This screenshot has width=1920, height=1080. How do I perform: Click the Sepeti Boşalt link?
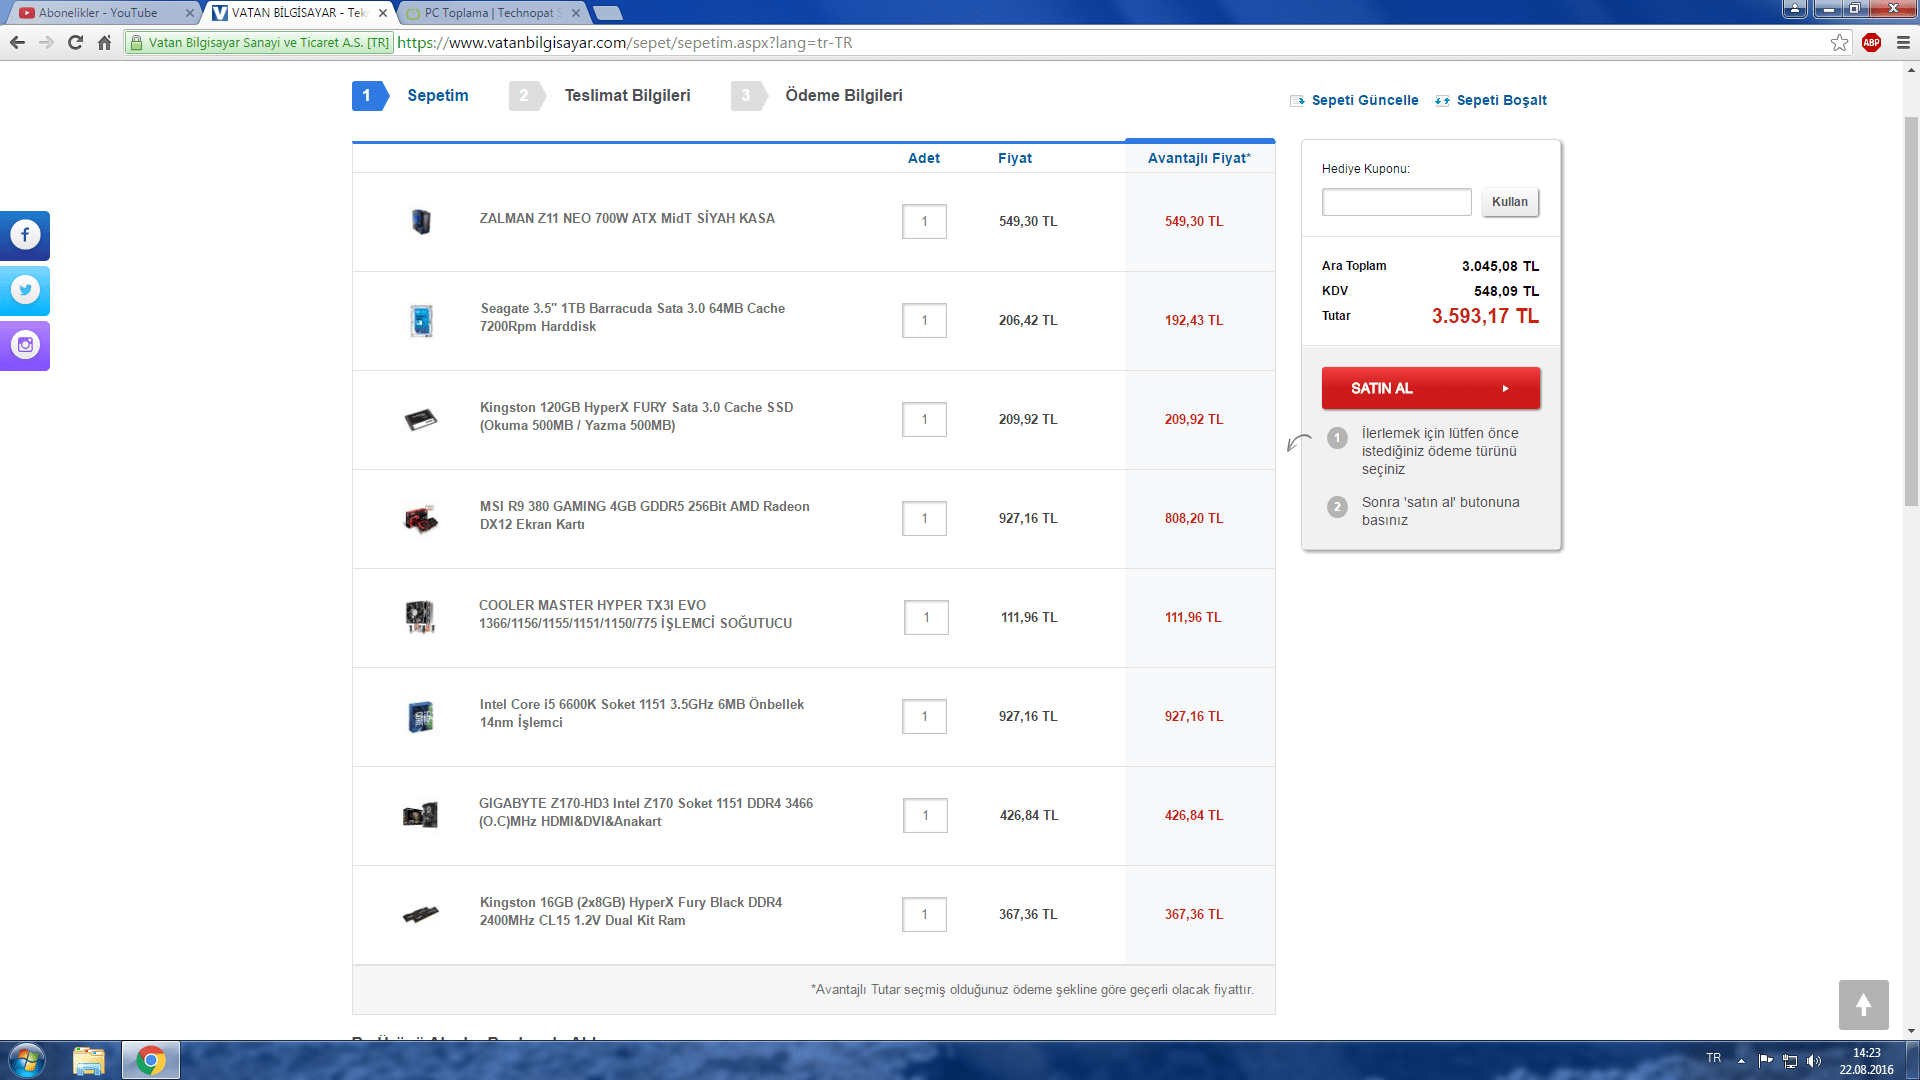point(1500,100)
